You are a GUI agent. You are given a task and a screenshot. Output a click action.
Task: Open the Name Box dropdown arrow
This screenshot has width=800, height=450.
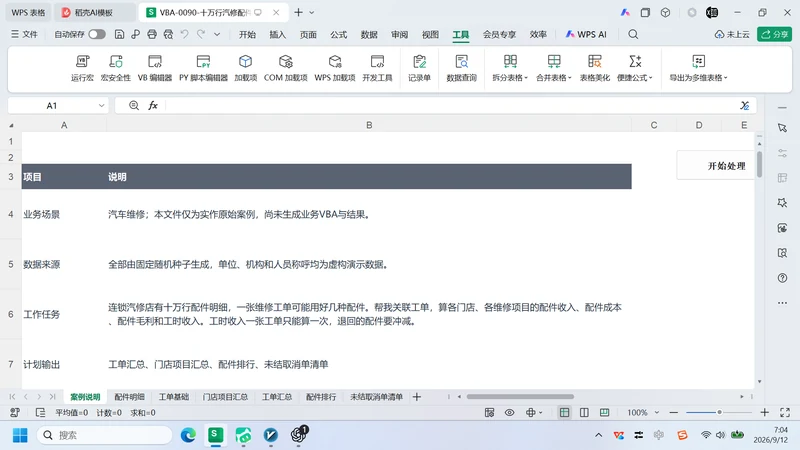click(x=102, y=106)
